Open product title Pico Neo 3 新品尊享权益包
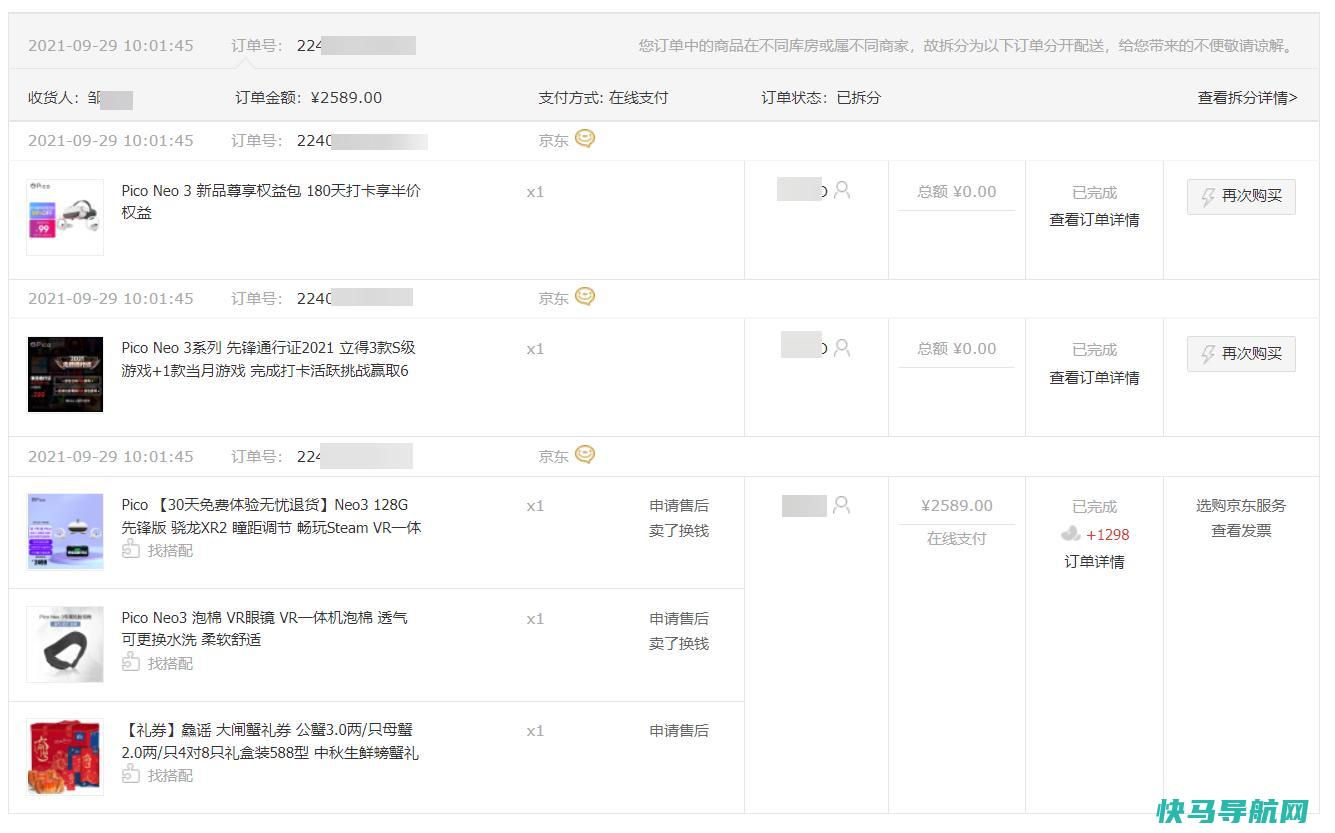Image resolution: width=1335 pixels, height=833 pixels. (x=272, y=201)
